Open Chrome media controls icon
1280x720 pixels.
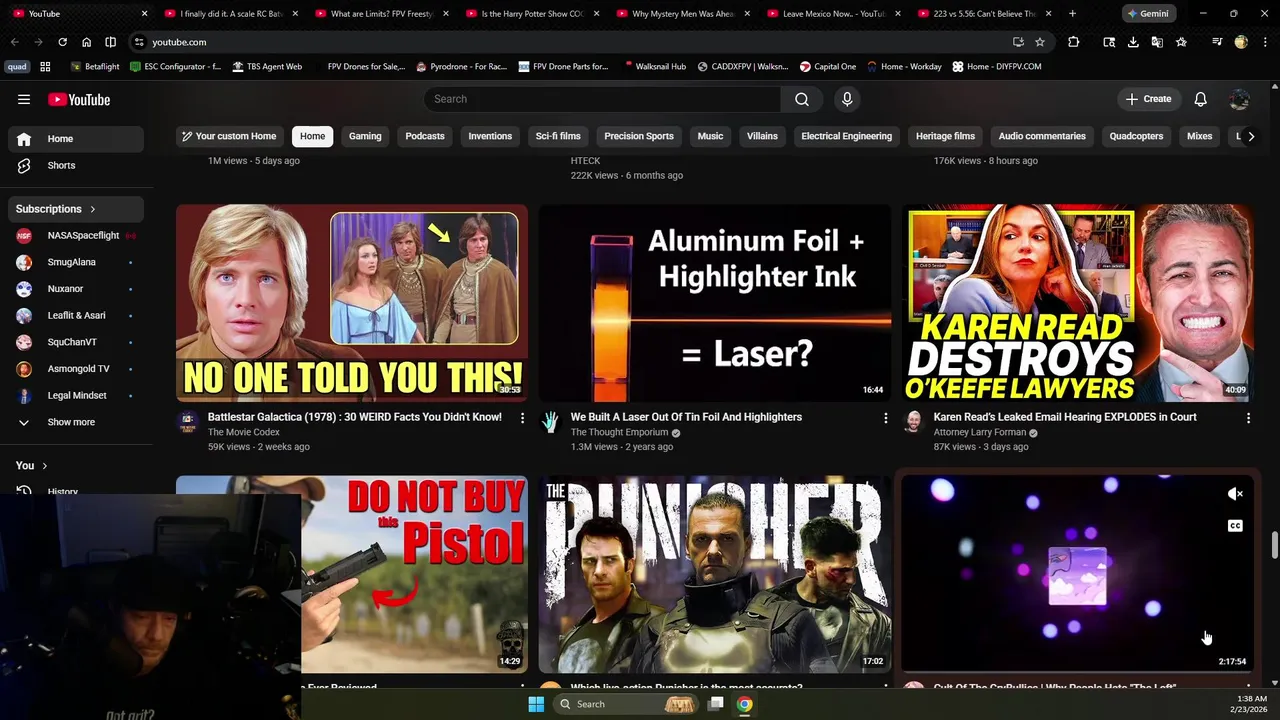pos(1217,42)
